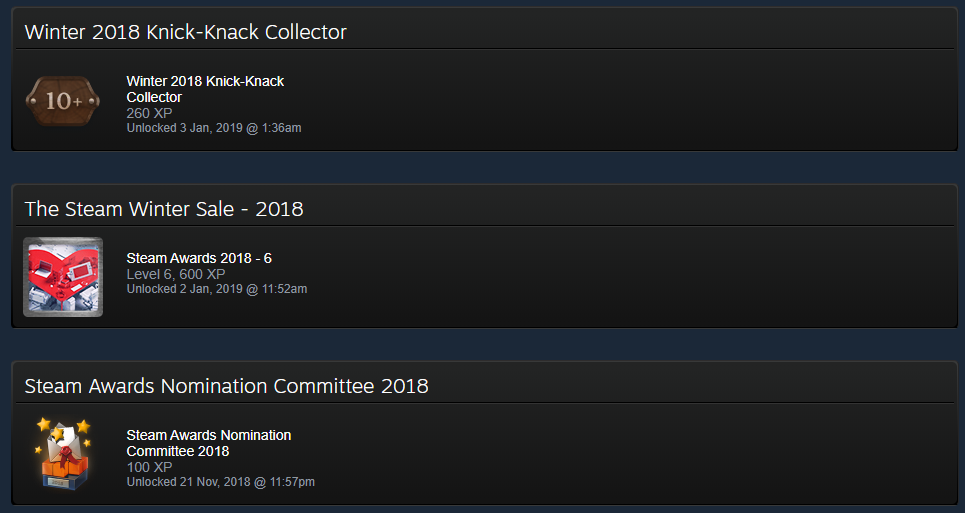The image size is (965, 513).
Task: Click the 10+ number on wooden plaque
Action: (63, 101)
